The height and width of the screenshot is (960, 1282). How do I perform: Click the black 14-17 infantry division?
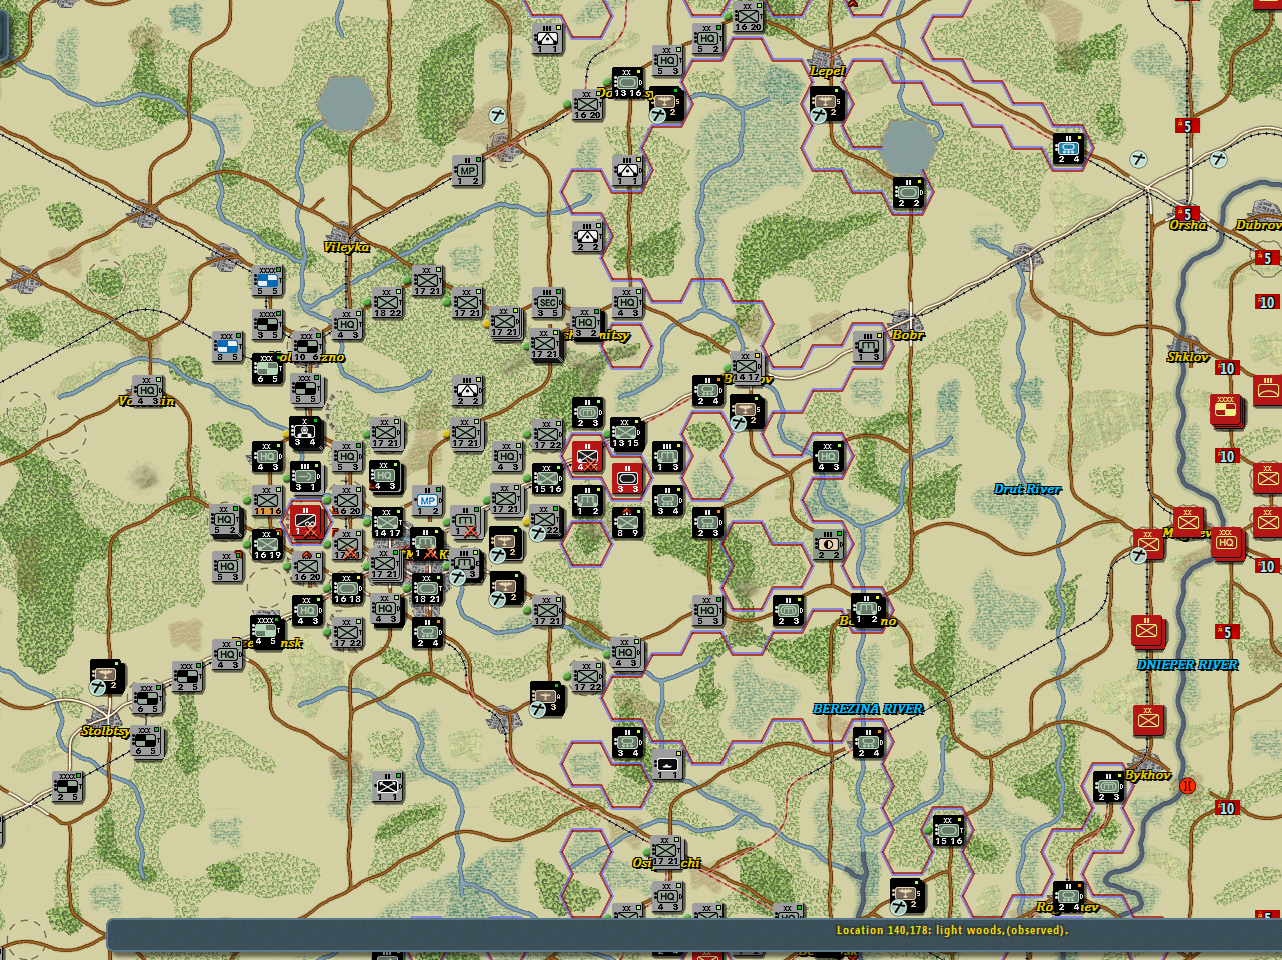click(387, 523)
